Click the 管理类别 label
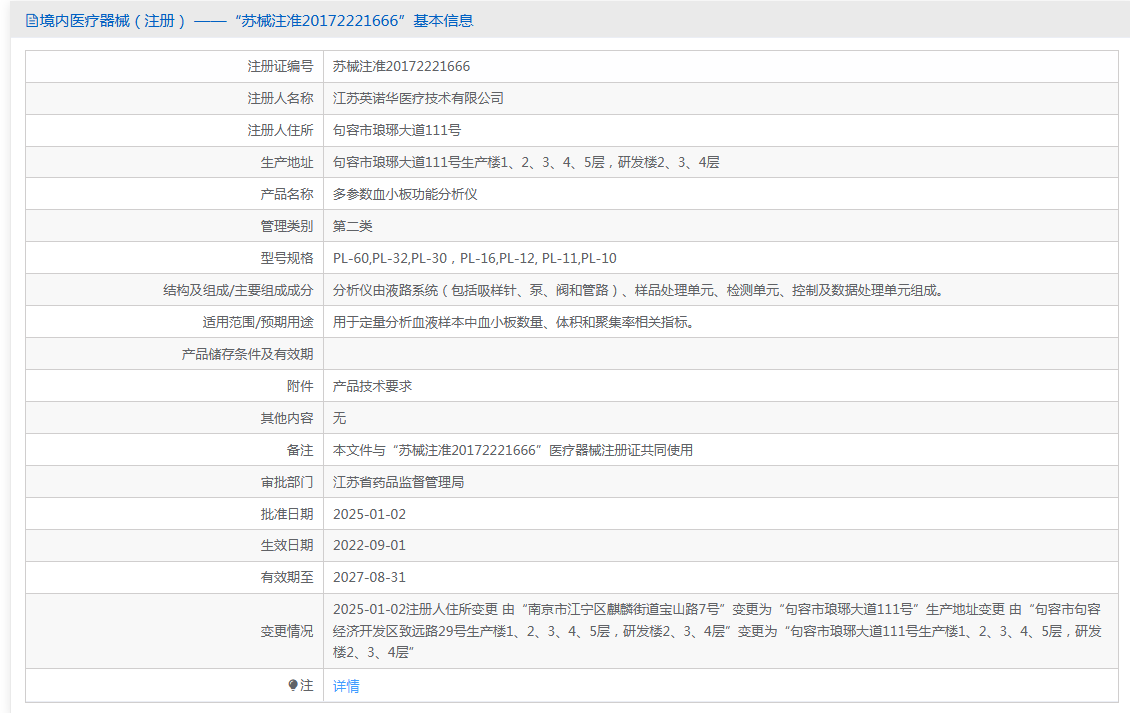The height and width of the screenshot is (713, 1130). pos(287,226)
